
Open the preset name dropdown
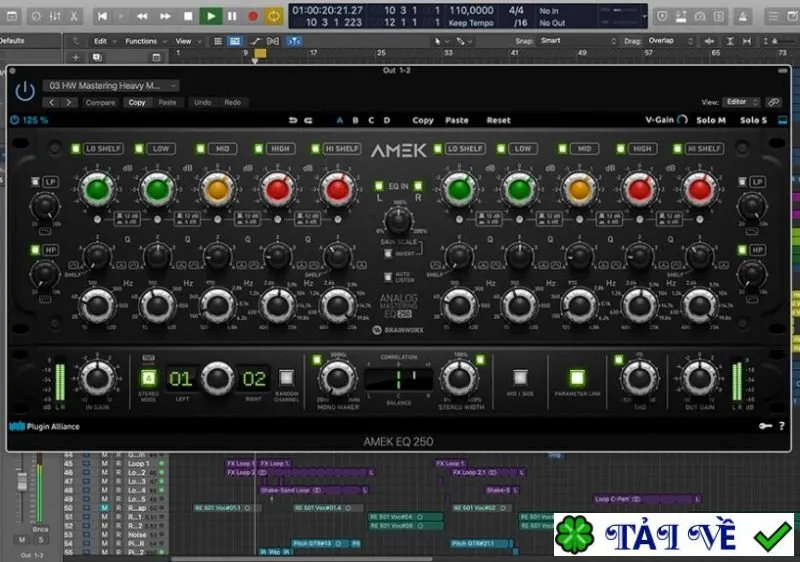click(x=110, y=86)
